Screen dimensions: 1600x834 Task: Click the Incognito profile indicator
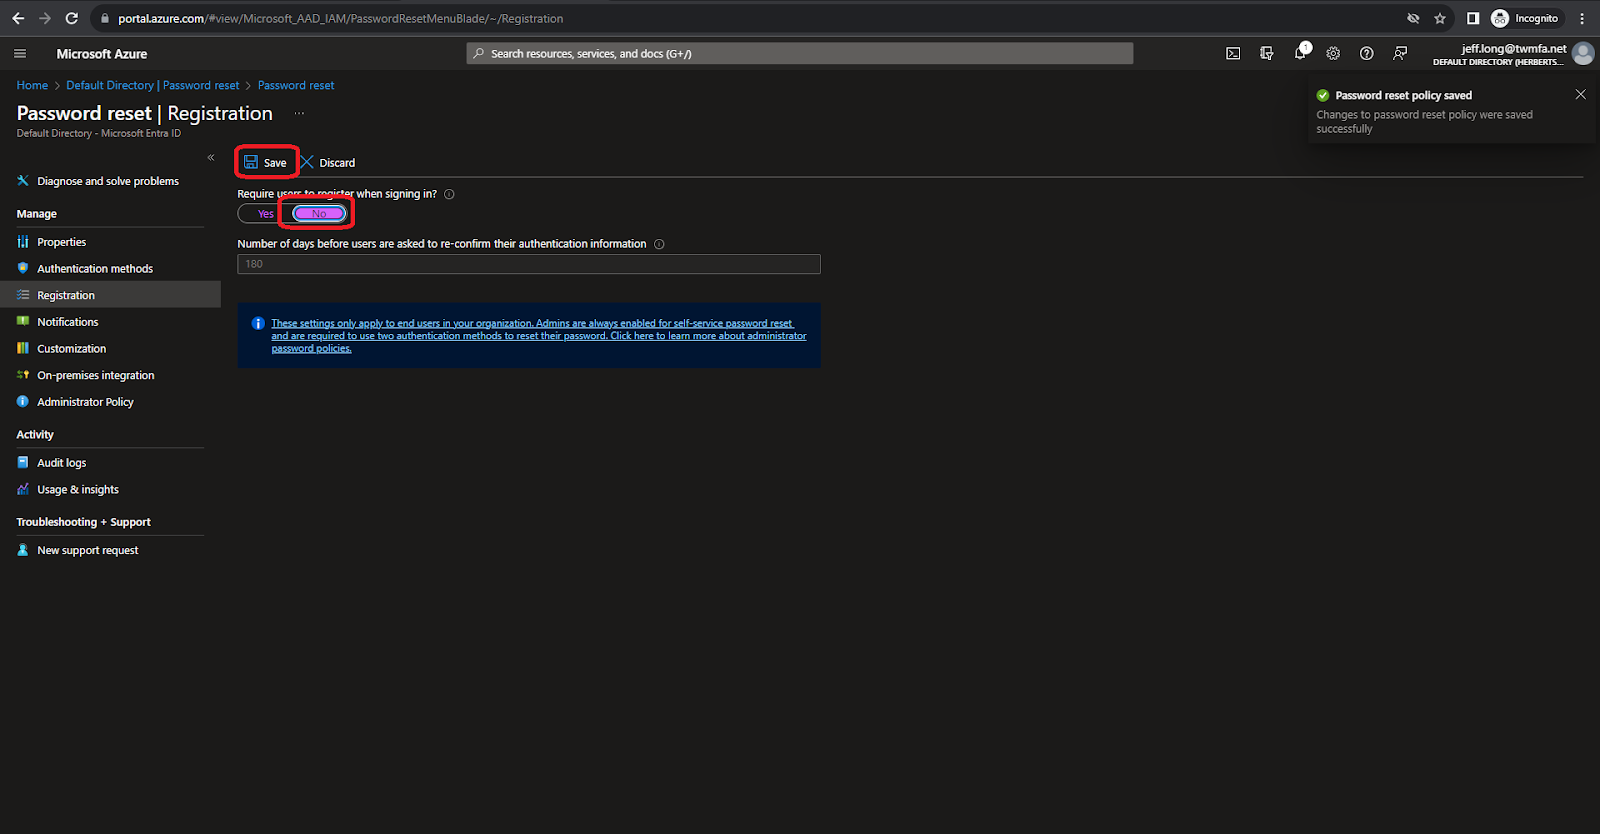pyautogui.click(x=1525, y=18)
